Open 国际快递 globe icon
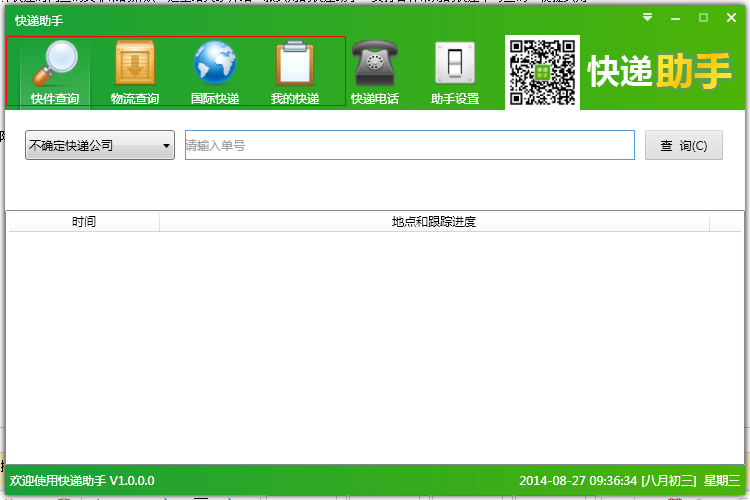750x500 pixels. [x=215, y=63]
